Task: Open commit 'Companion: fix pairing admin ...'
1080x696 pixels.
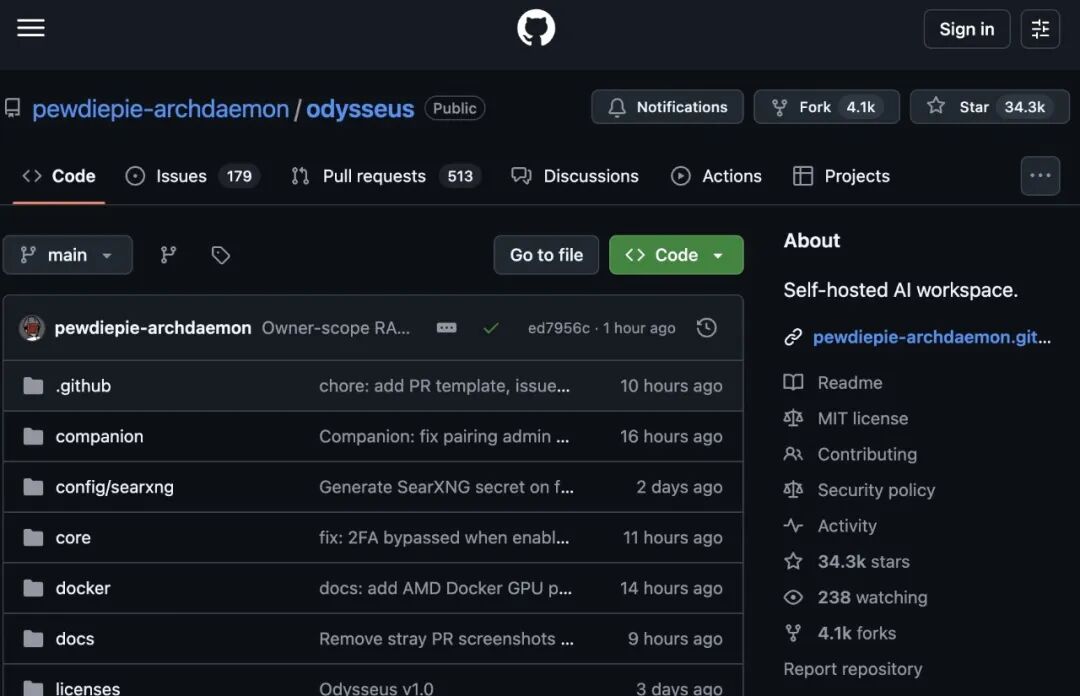Action: click(x=444, y=436)
